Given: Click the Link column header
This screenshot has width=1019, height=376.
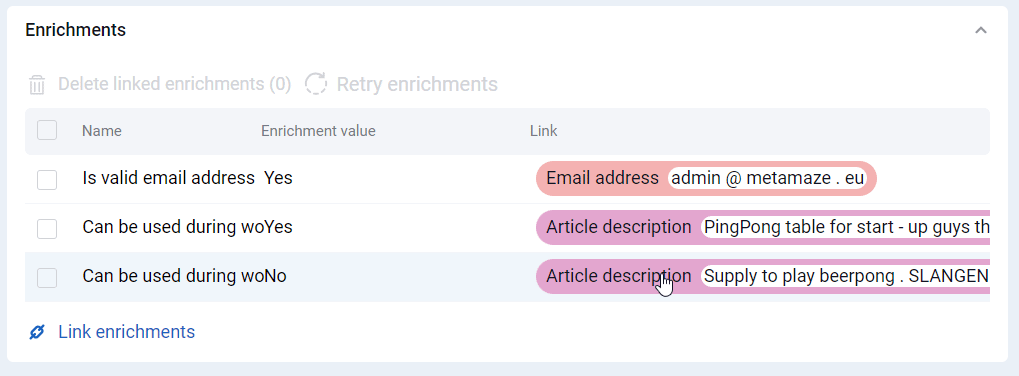Looking at the screenshot, I should coord(543,131).
